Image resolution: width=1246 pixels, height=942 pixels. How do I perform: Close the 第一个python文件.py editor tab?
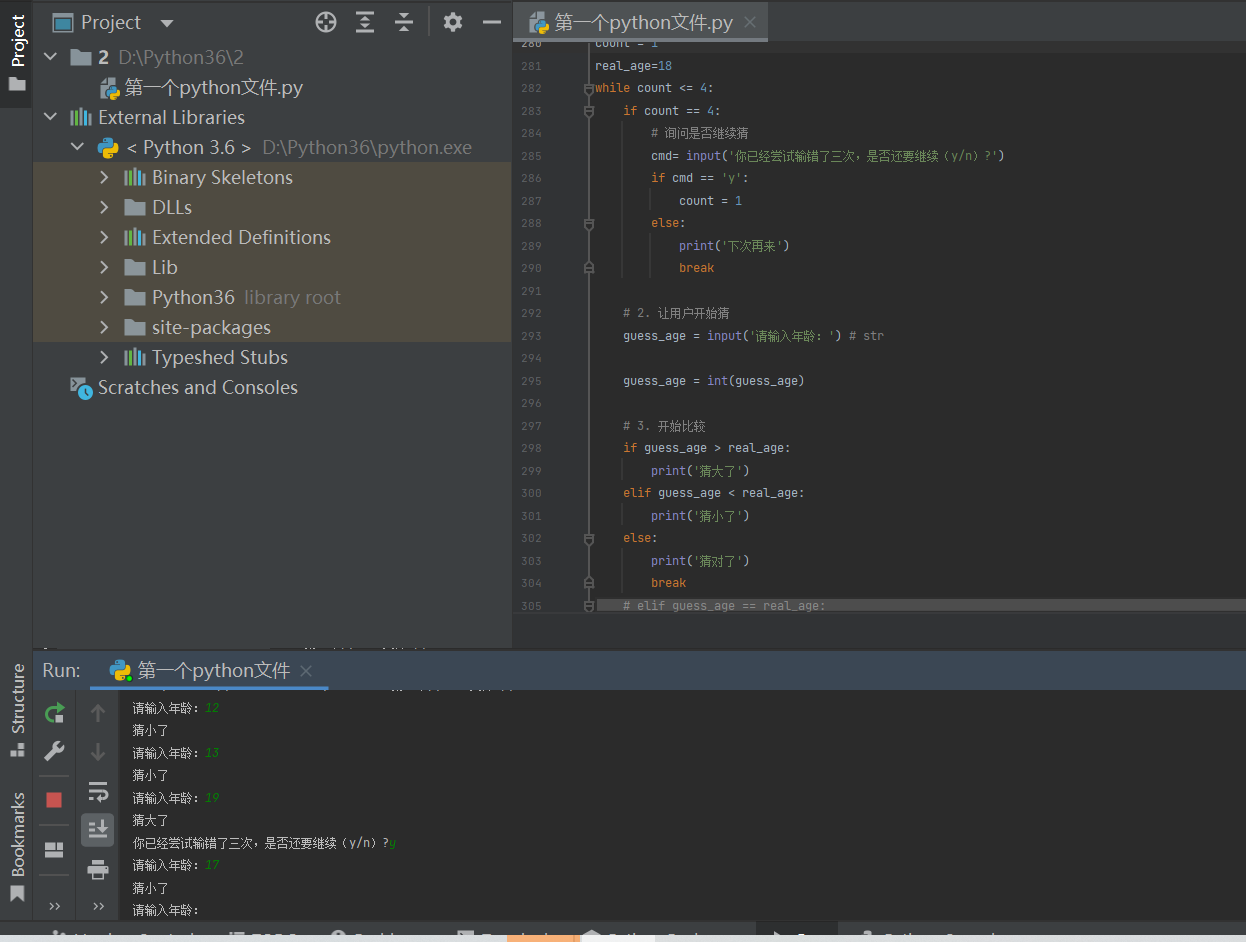[750, 23]
